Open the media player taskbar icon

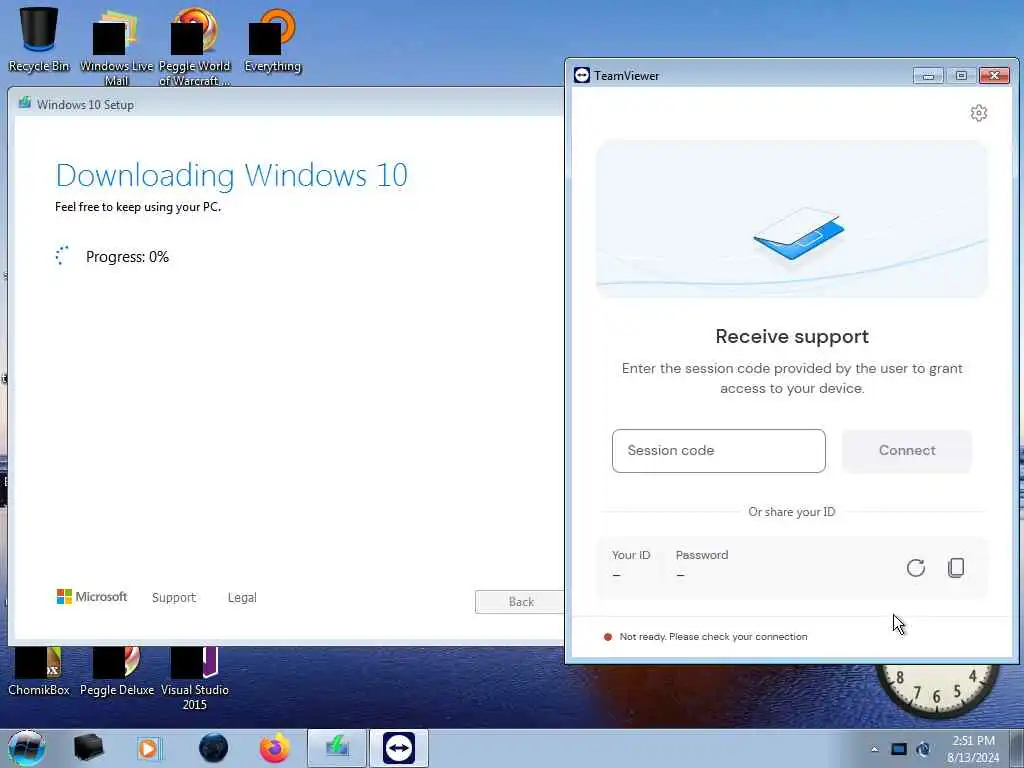pyautogui.click(x=148, y=748)
